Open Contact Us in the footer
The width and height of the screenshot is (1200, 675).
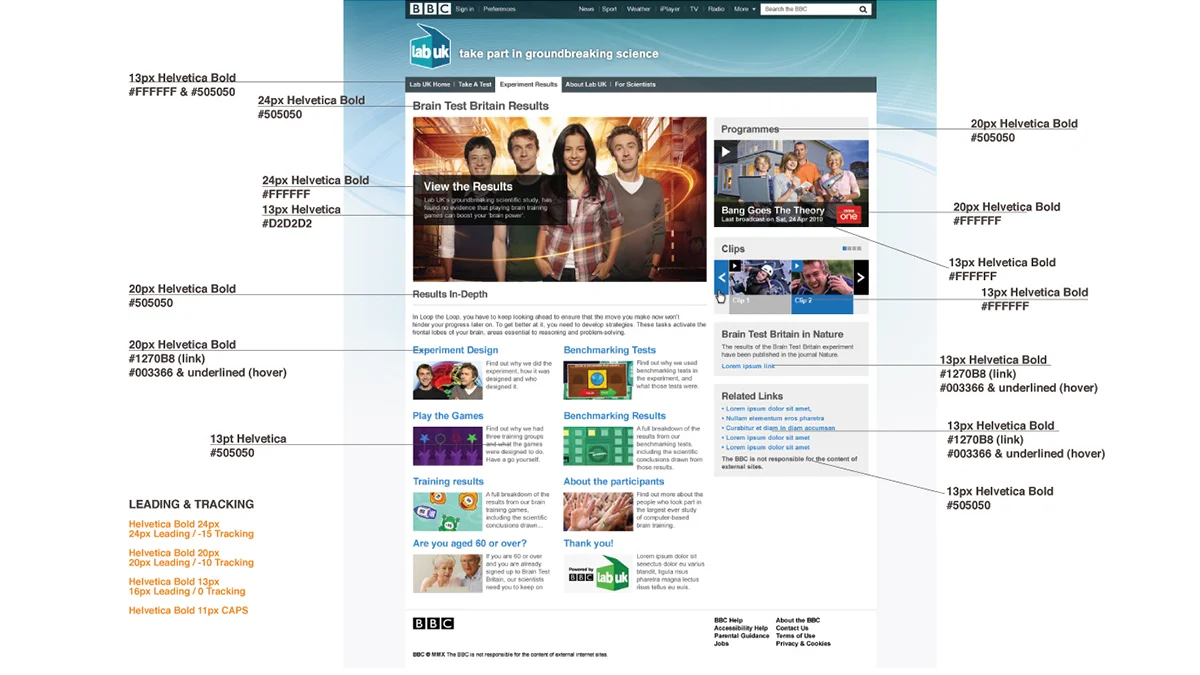coord(792,628)
